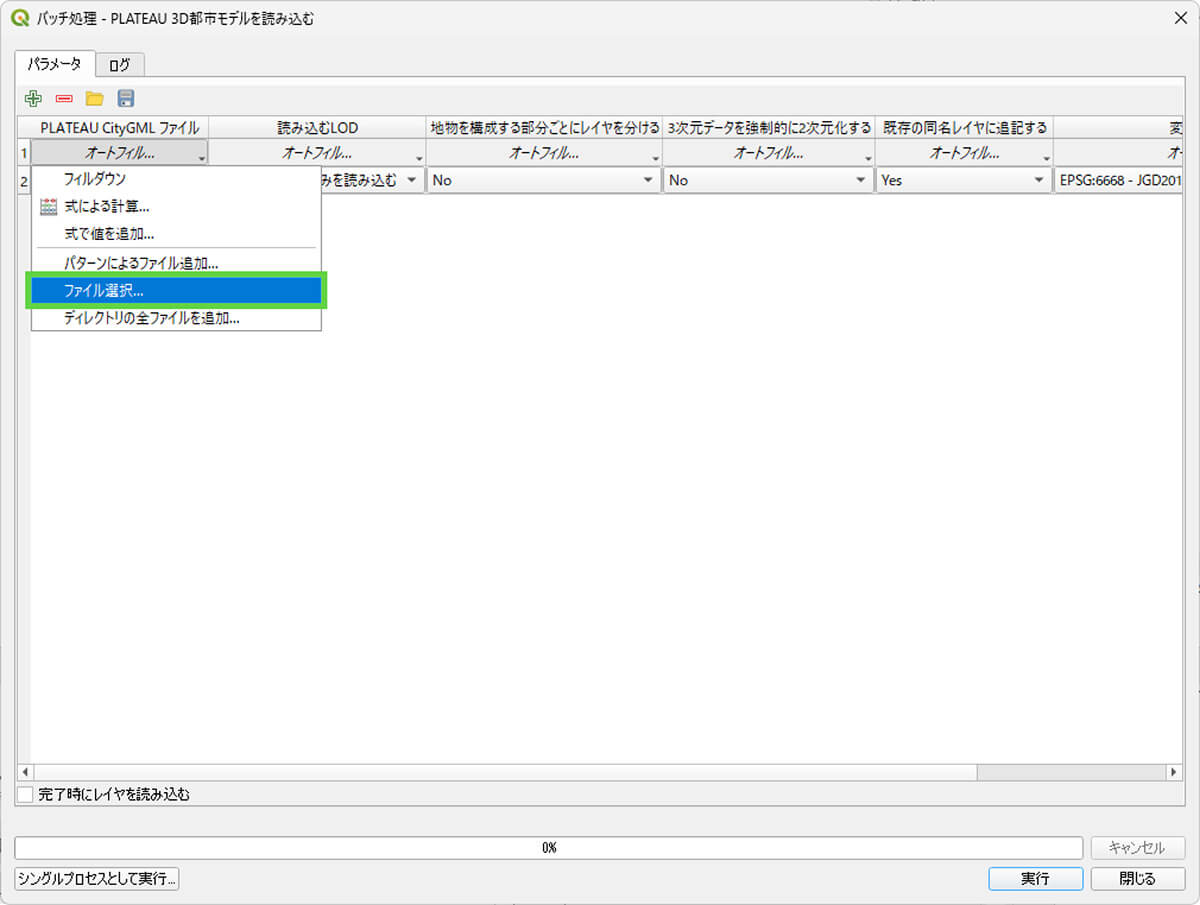Open オートフィル dropdown under 既存の同名レイヤに追記する

click(964, 153)
